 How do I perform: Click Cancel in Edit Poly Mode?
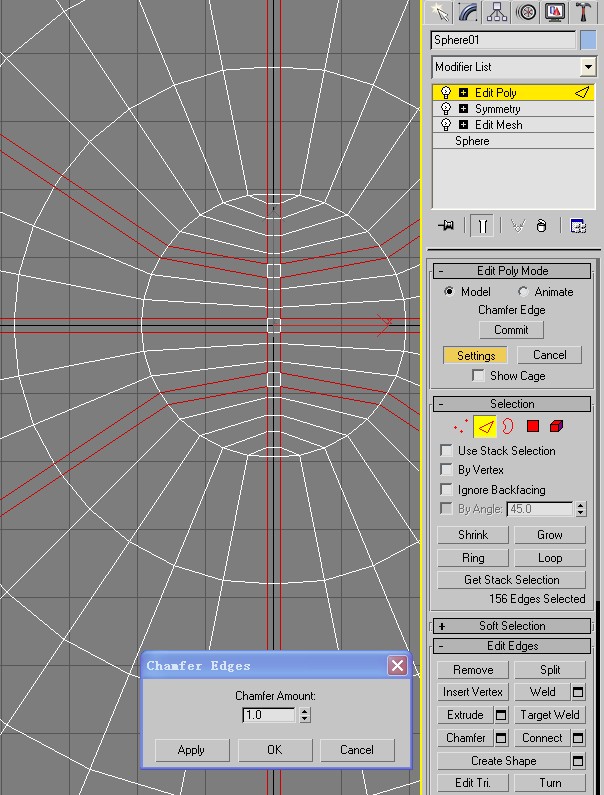tap(549, 355)
